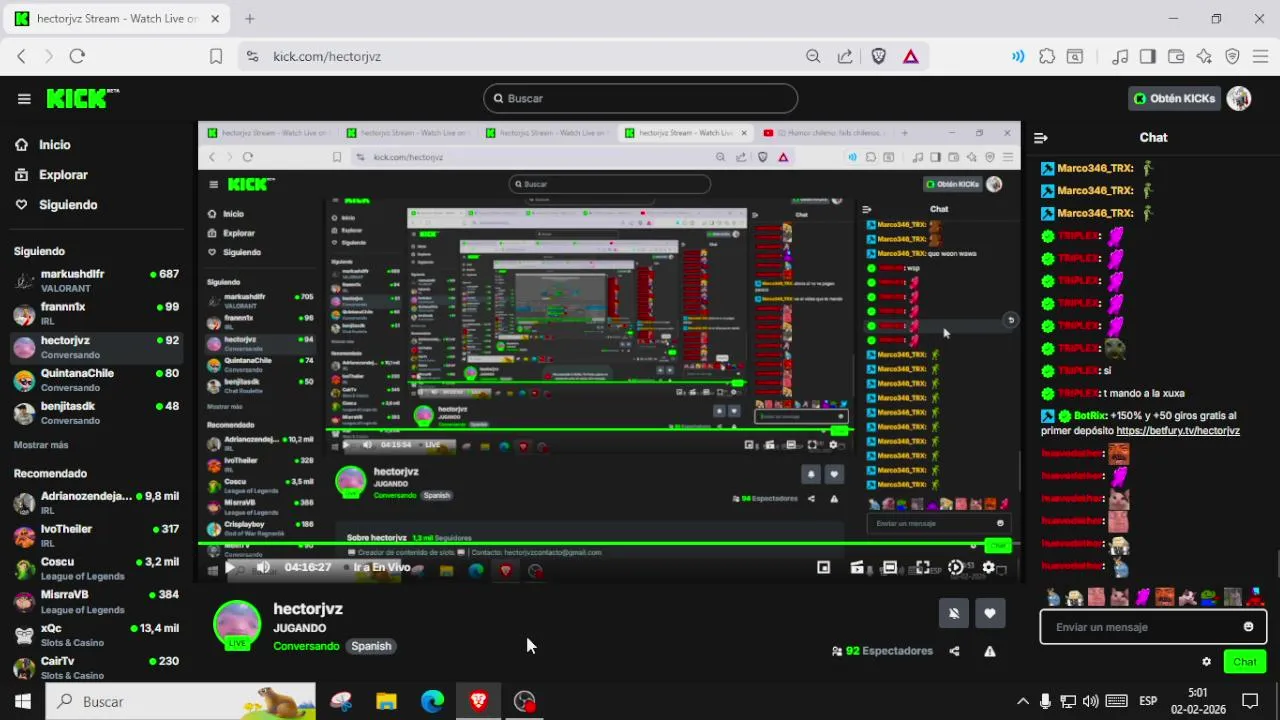
Task: Play the paused video stream
Action: (230, 567)
